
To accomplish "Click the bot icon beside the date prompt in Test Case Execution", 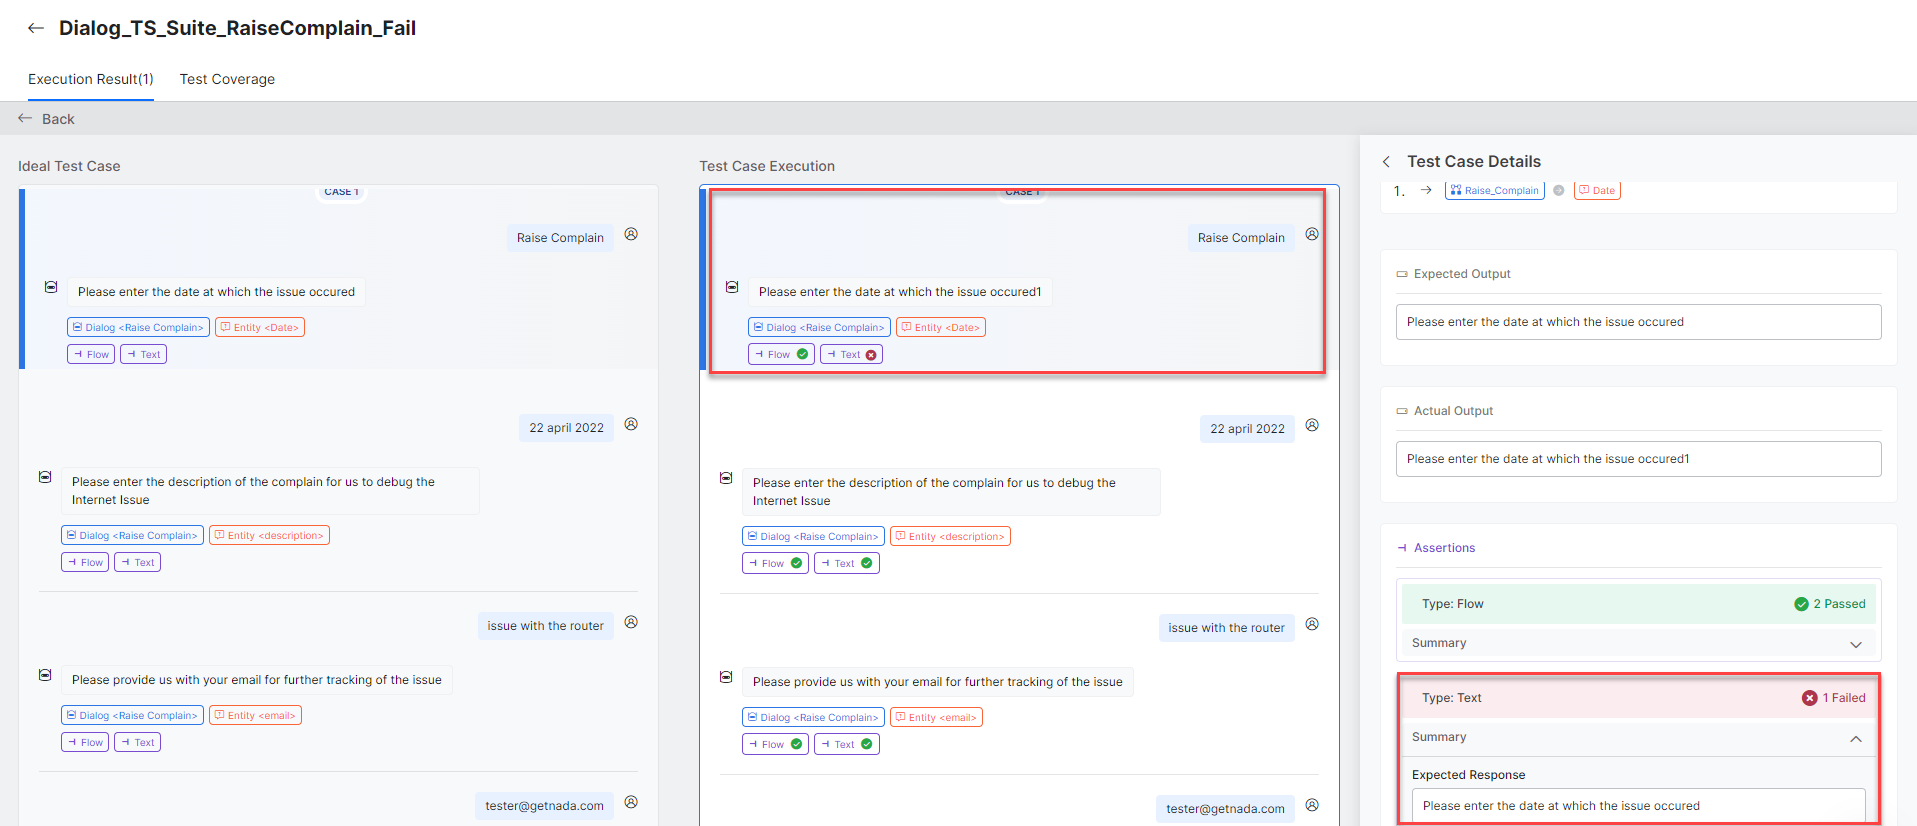I will pyautogui.click(x=732, y=287).
